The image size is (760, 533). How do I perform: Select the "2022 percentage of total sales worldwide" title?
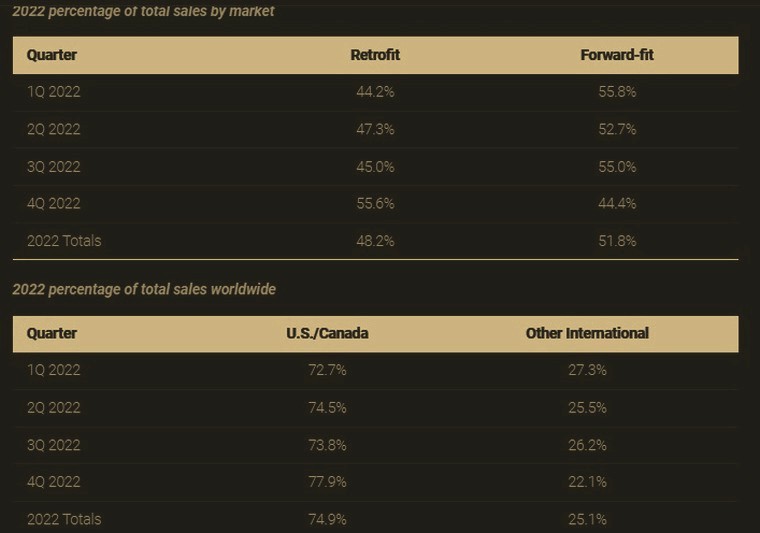coord(144,289)
